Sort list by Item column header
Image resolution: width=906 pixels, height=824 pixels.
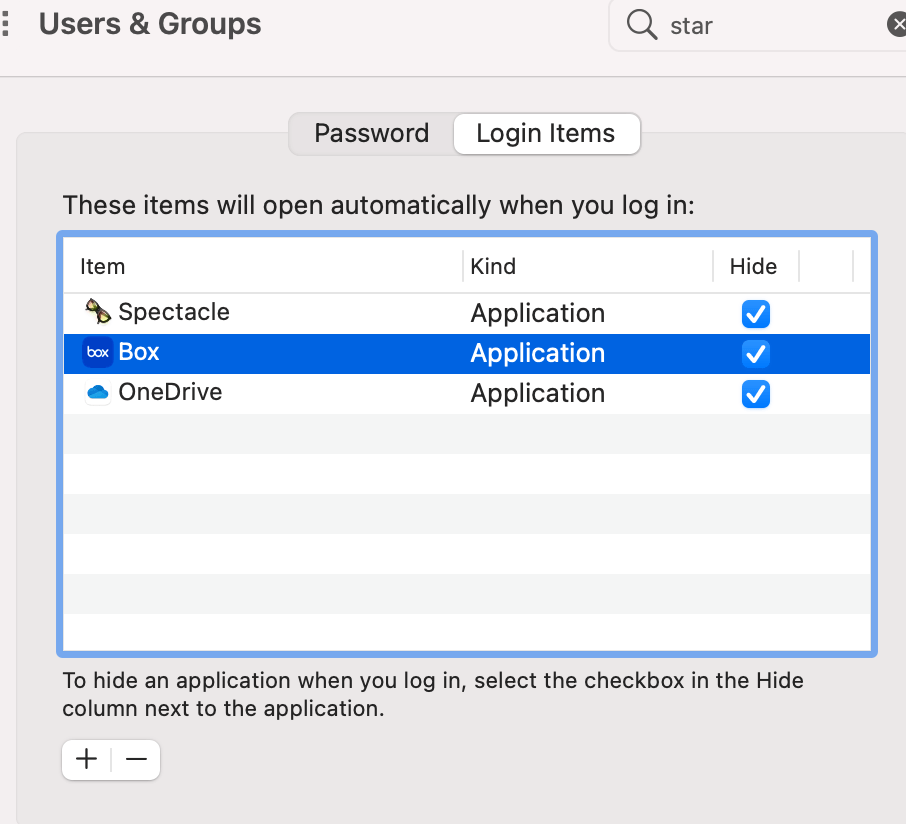point(103,266)
